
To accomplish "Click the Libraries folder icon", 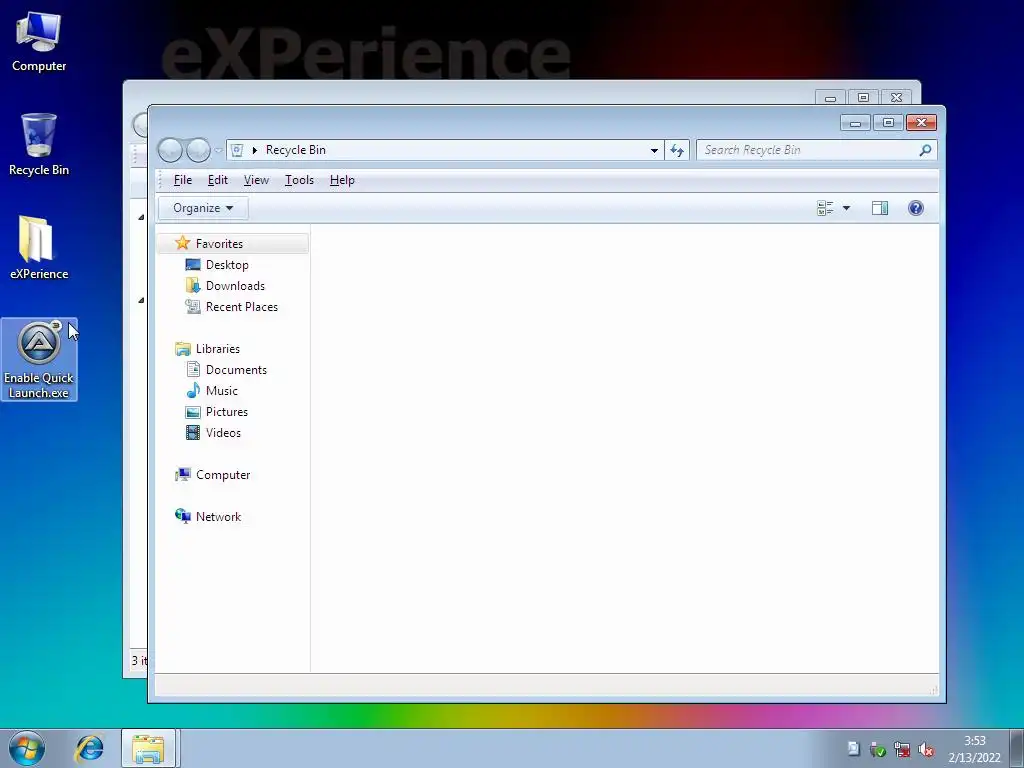I will [x=183, y=349].
